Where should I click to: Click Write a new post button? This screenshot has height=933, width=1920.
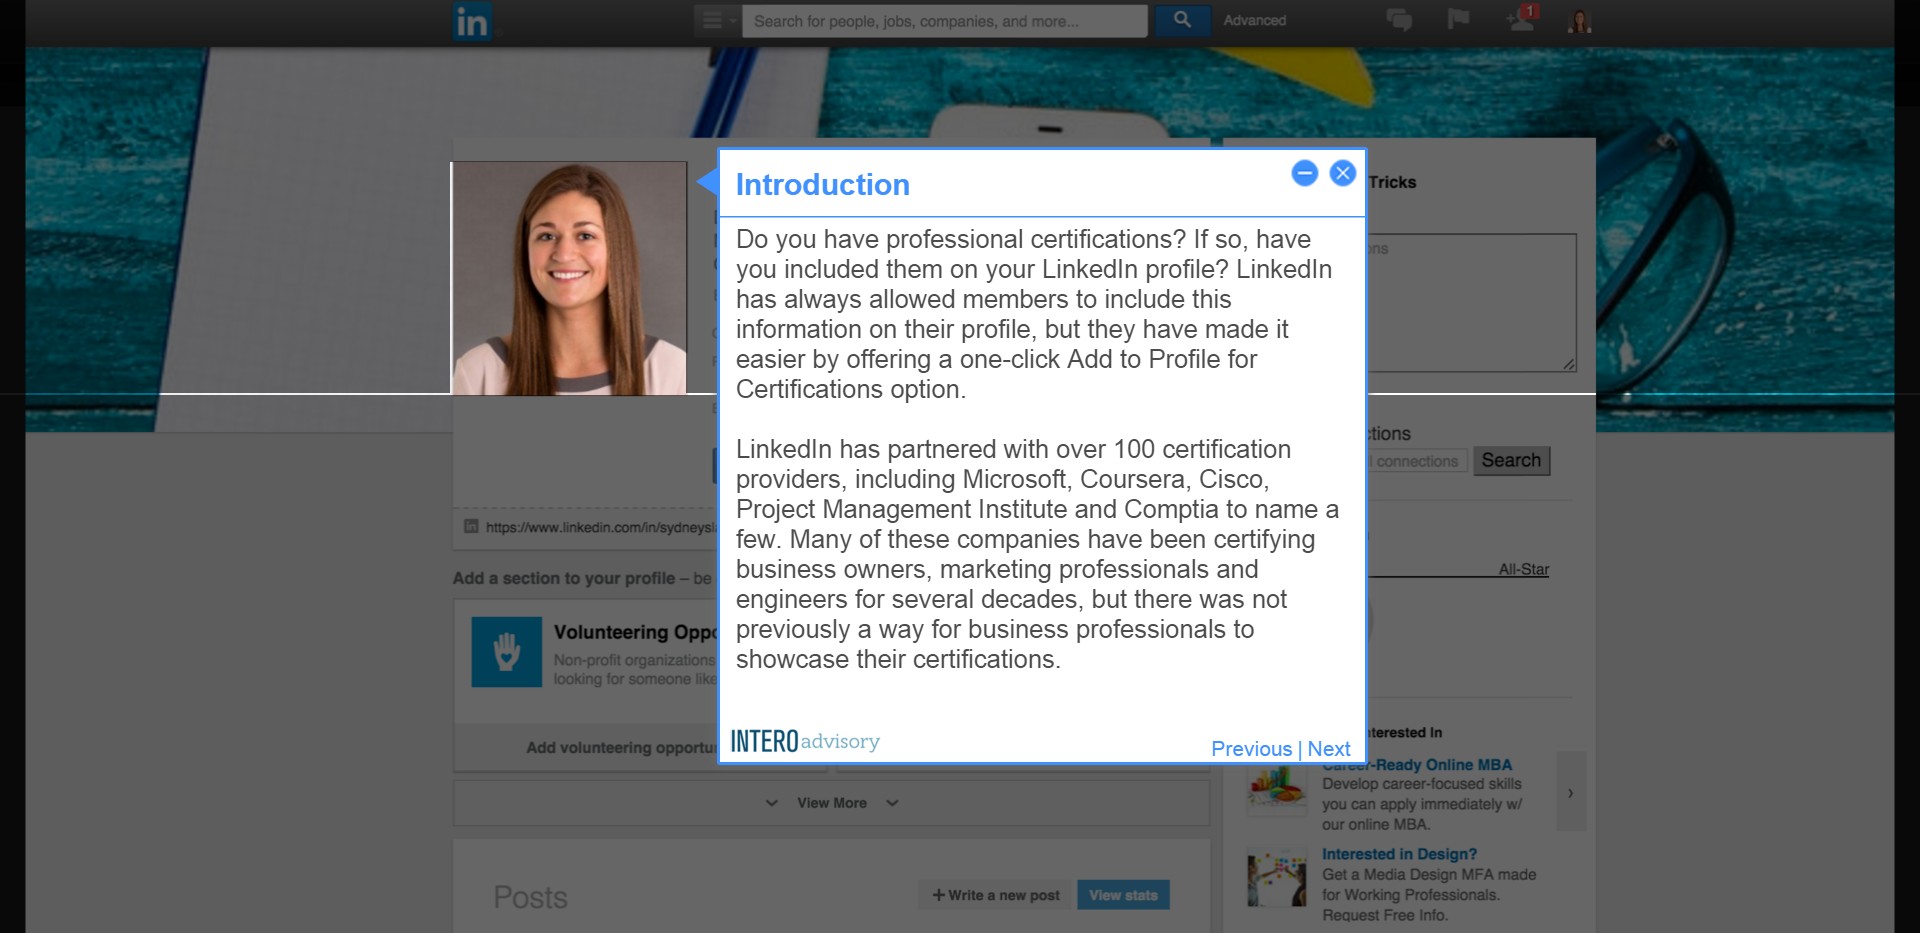click(996, 895)
